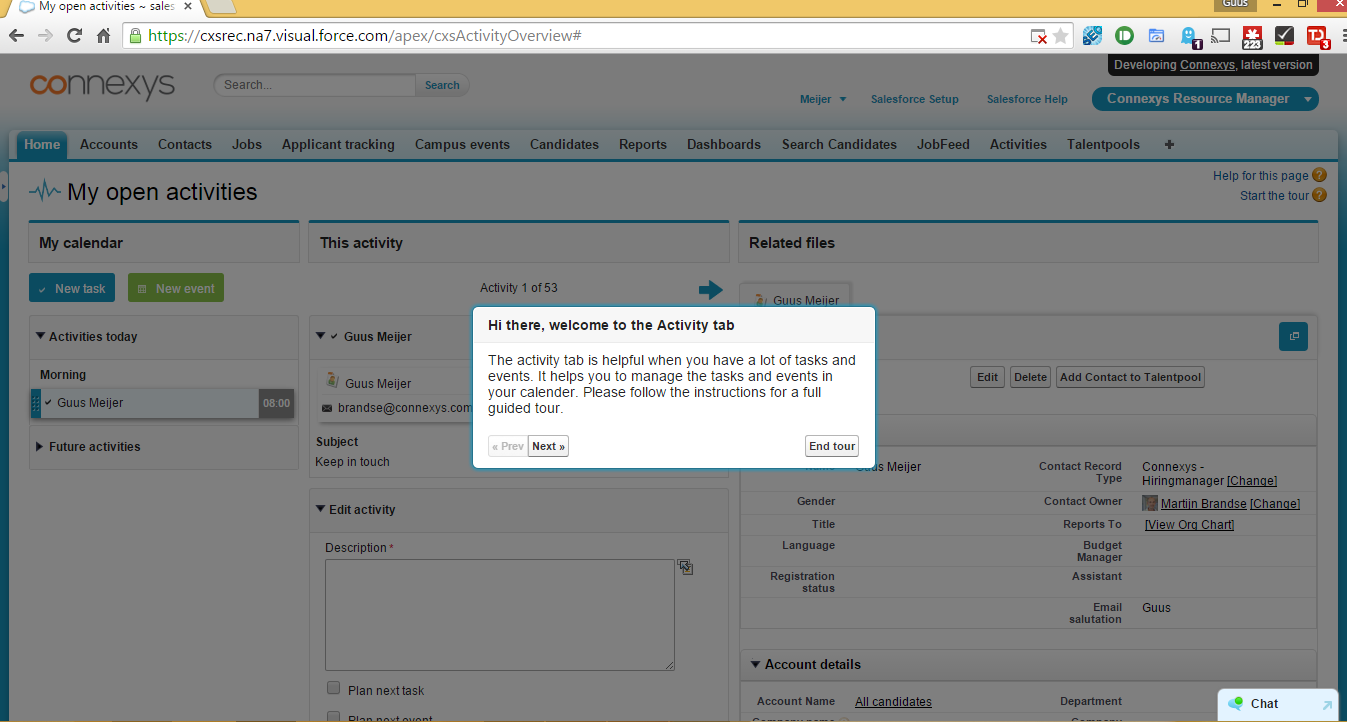Screen dimensions: 1347x722
Task: Click the Delete contact button
Action: 1030,377
